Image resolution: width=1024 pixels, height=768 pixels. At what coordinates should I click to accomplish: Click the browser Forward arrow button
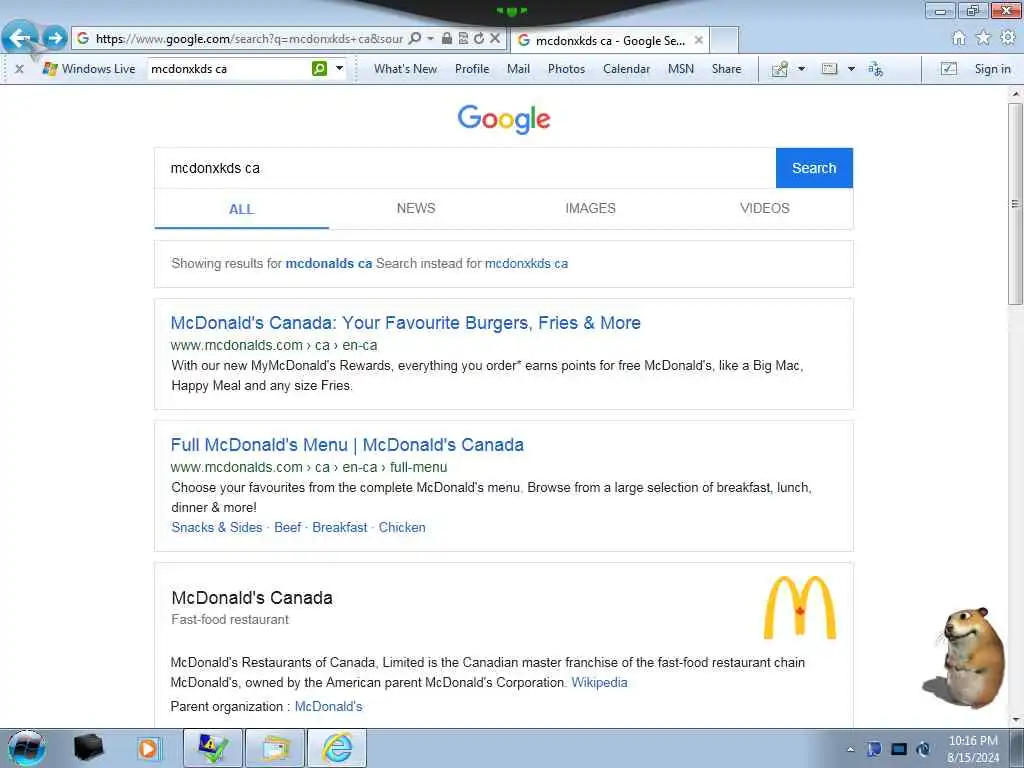(x=56, y=38)
